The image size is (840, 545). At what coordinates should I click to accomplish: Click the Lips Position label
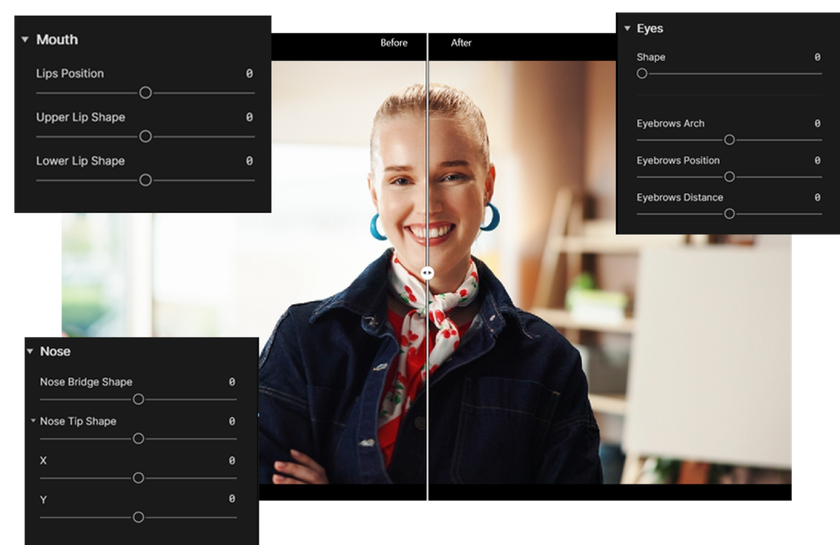click(70, 73)
